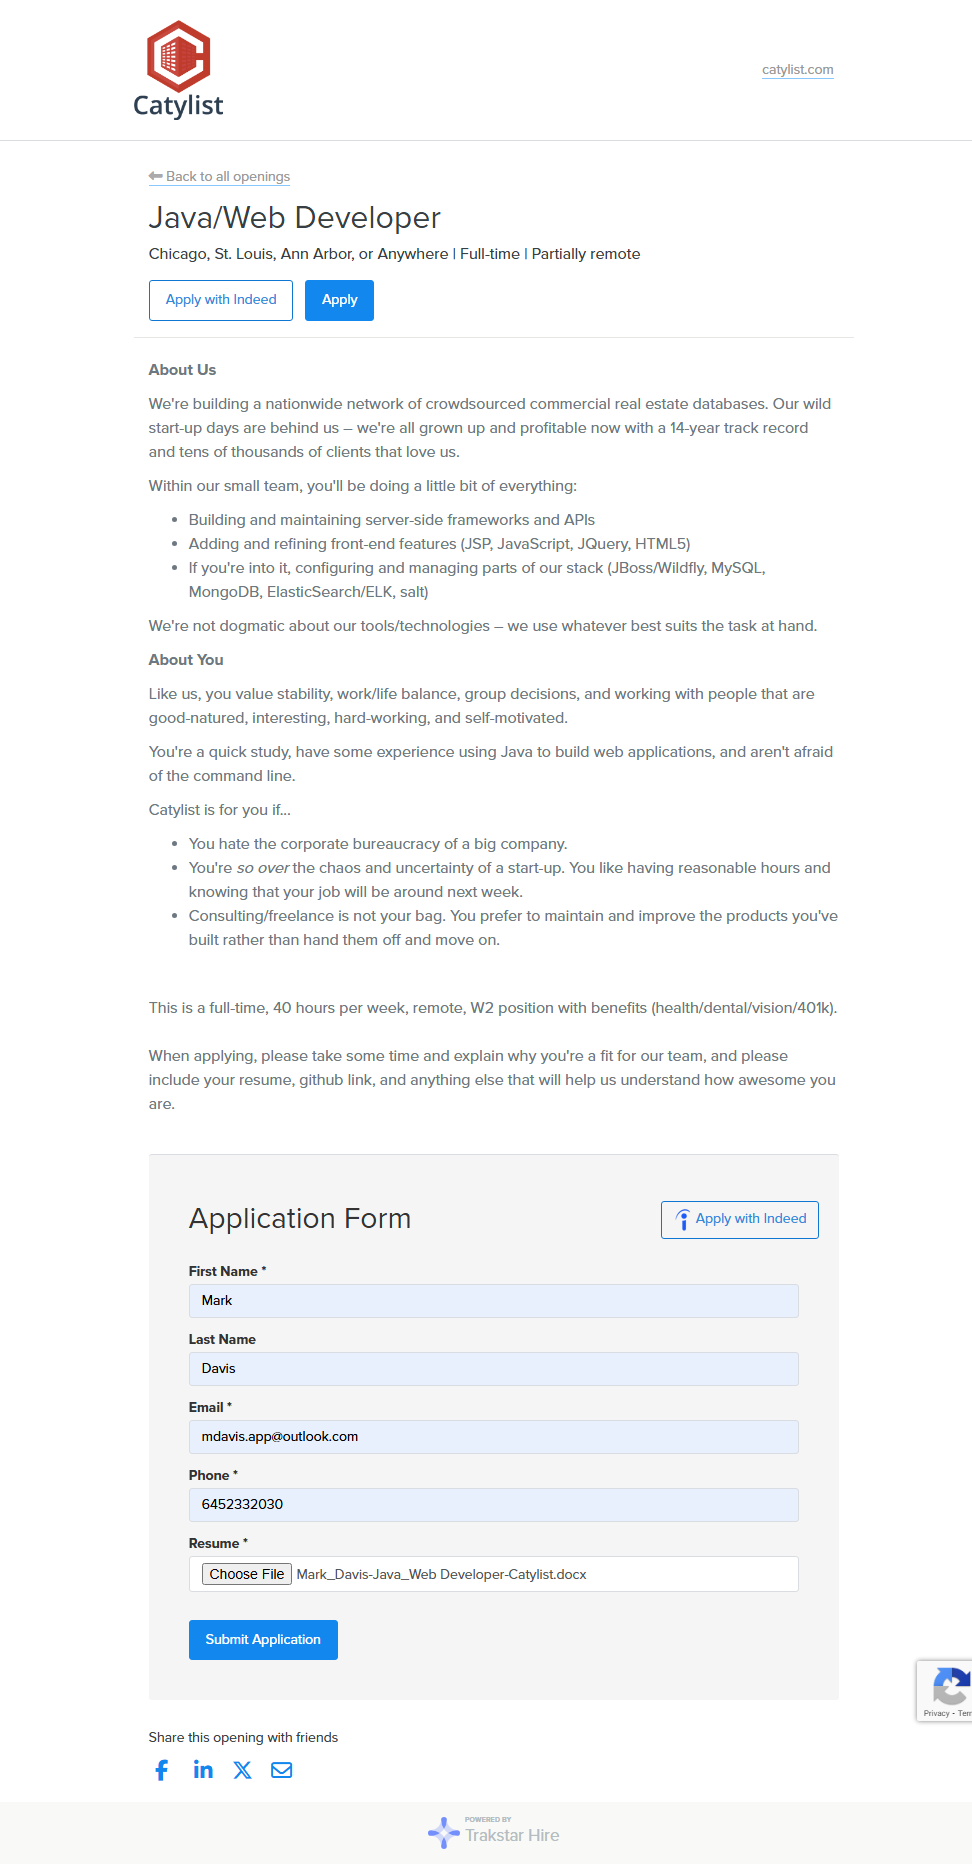Click into the Email field
The height and width of the screenshot is (1864, 972).
(x=493, y=1437)
